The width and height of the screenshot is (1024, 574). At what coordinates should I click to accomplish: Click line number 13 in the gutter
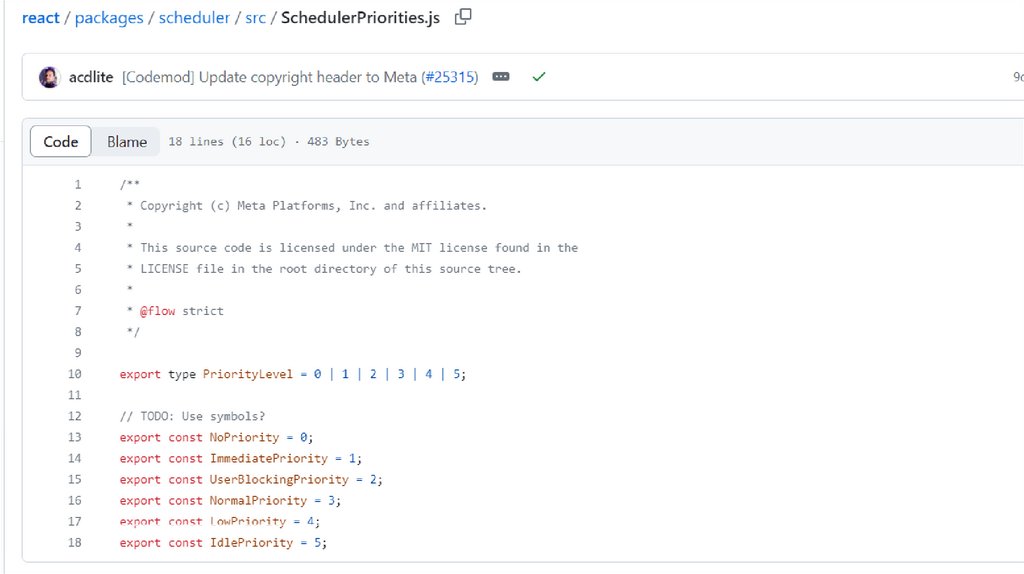(x=75, y=437)
